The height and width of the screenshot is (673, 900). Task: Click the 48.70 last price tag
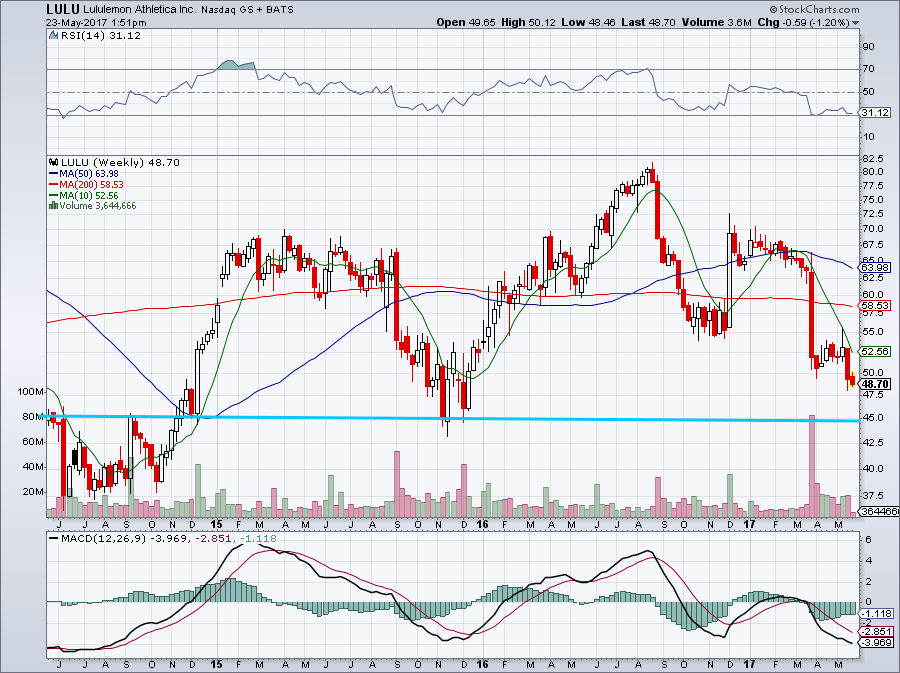pos(875,384)
